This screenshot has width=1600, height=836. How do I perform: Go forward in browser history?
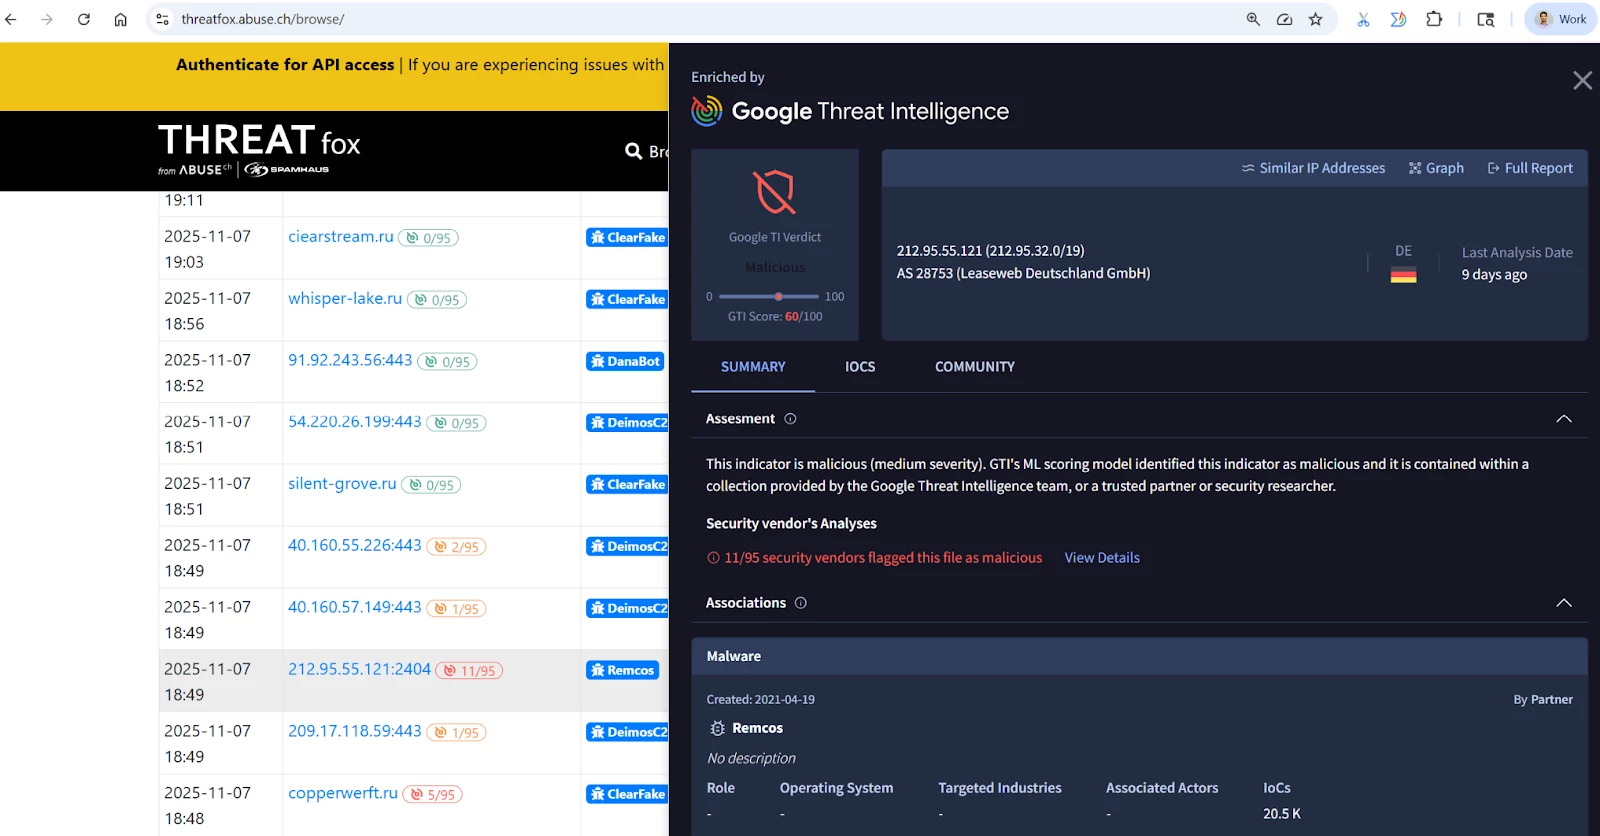coord(47,19)
